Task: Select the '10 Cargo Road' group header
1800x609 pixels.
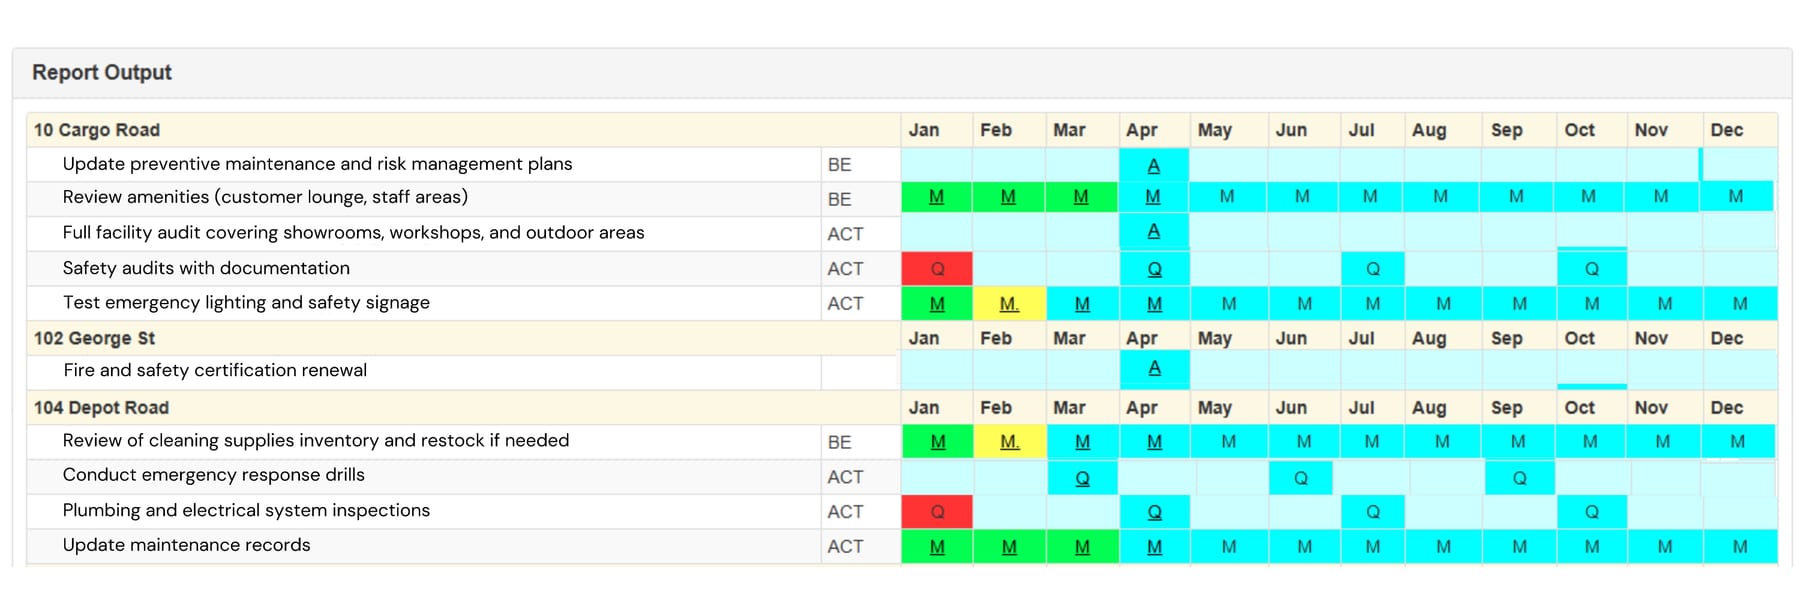Action: 97,130
